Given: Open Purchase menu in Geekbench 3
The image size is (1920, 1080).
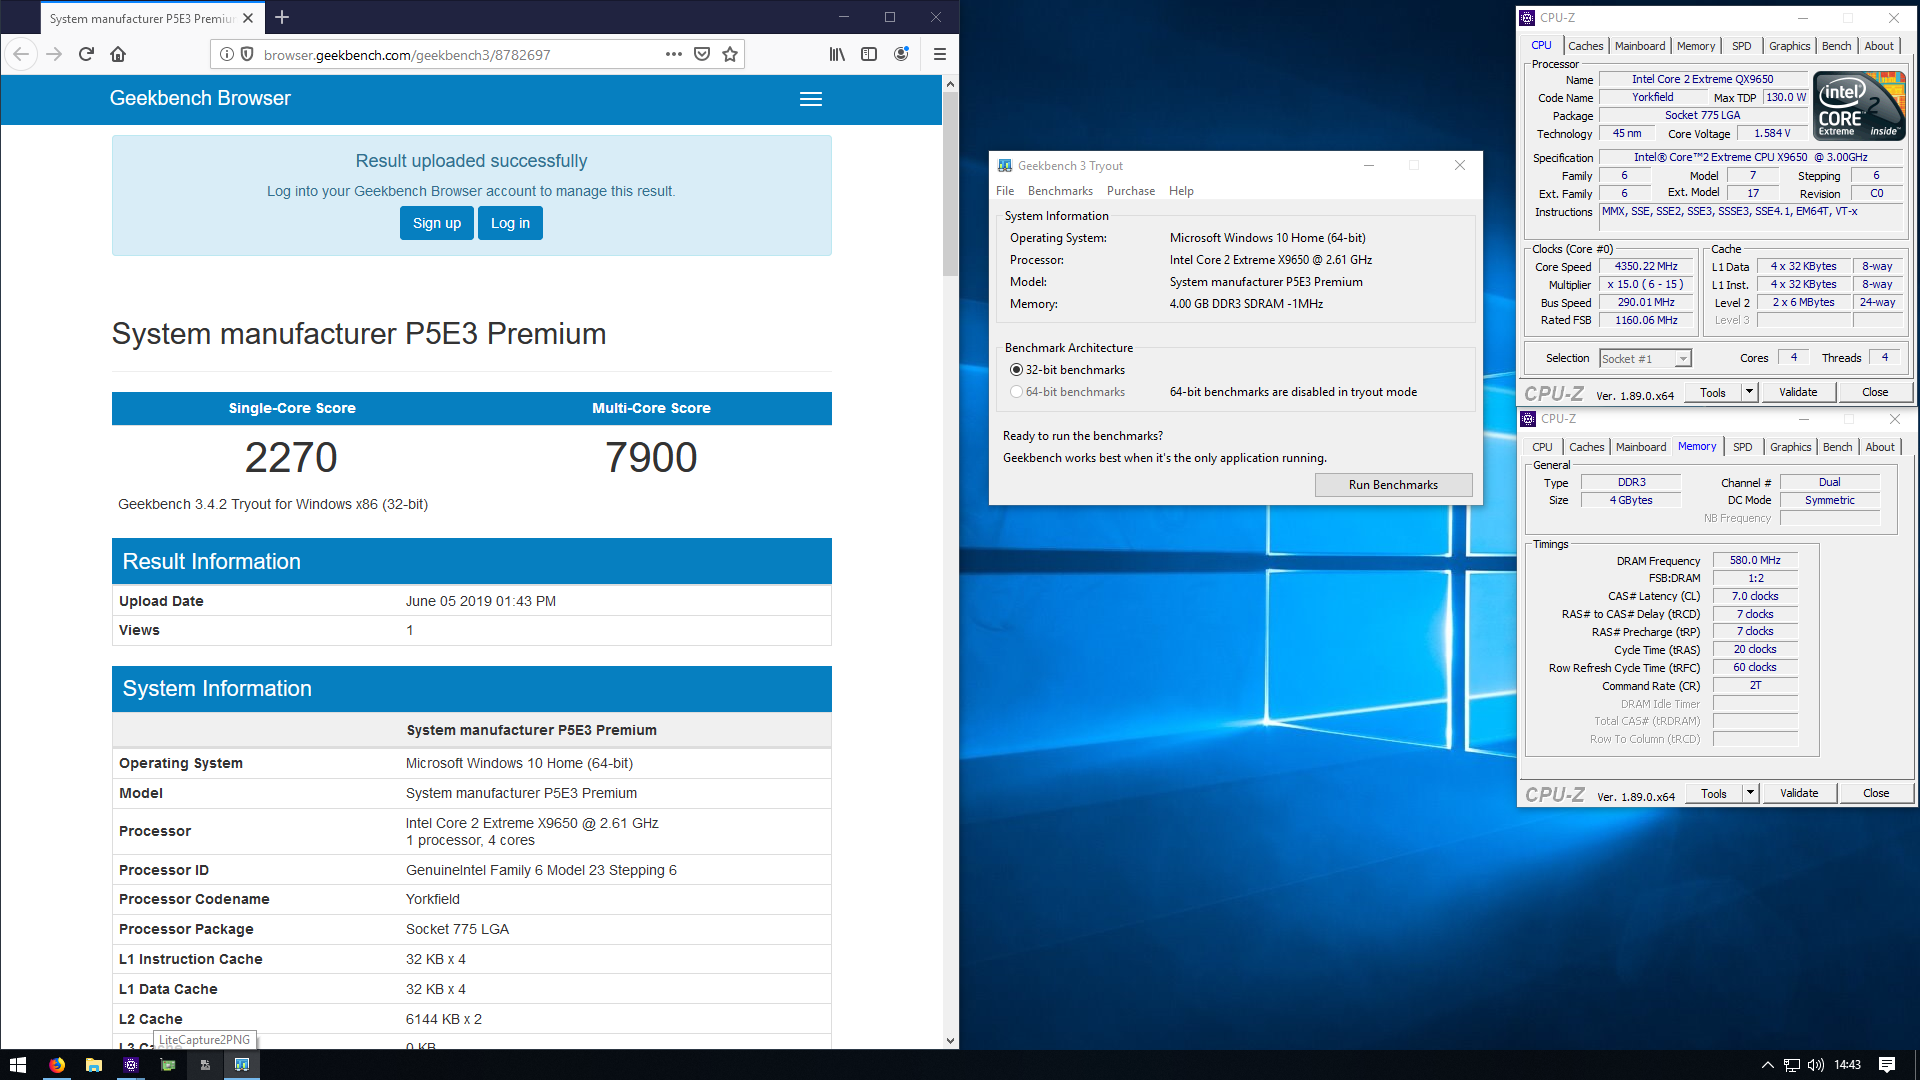Looking at the screenshot, I should (x=1131, y=191).
